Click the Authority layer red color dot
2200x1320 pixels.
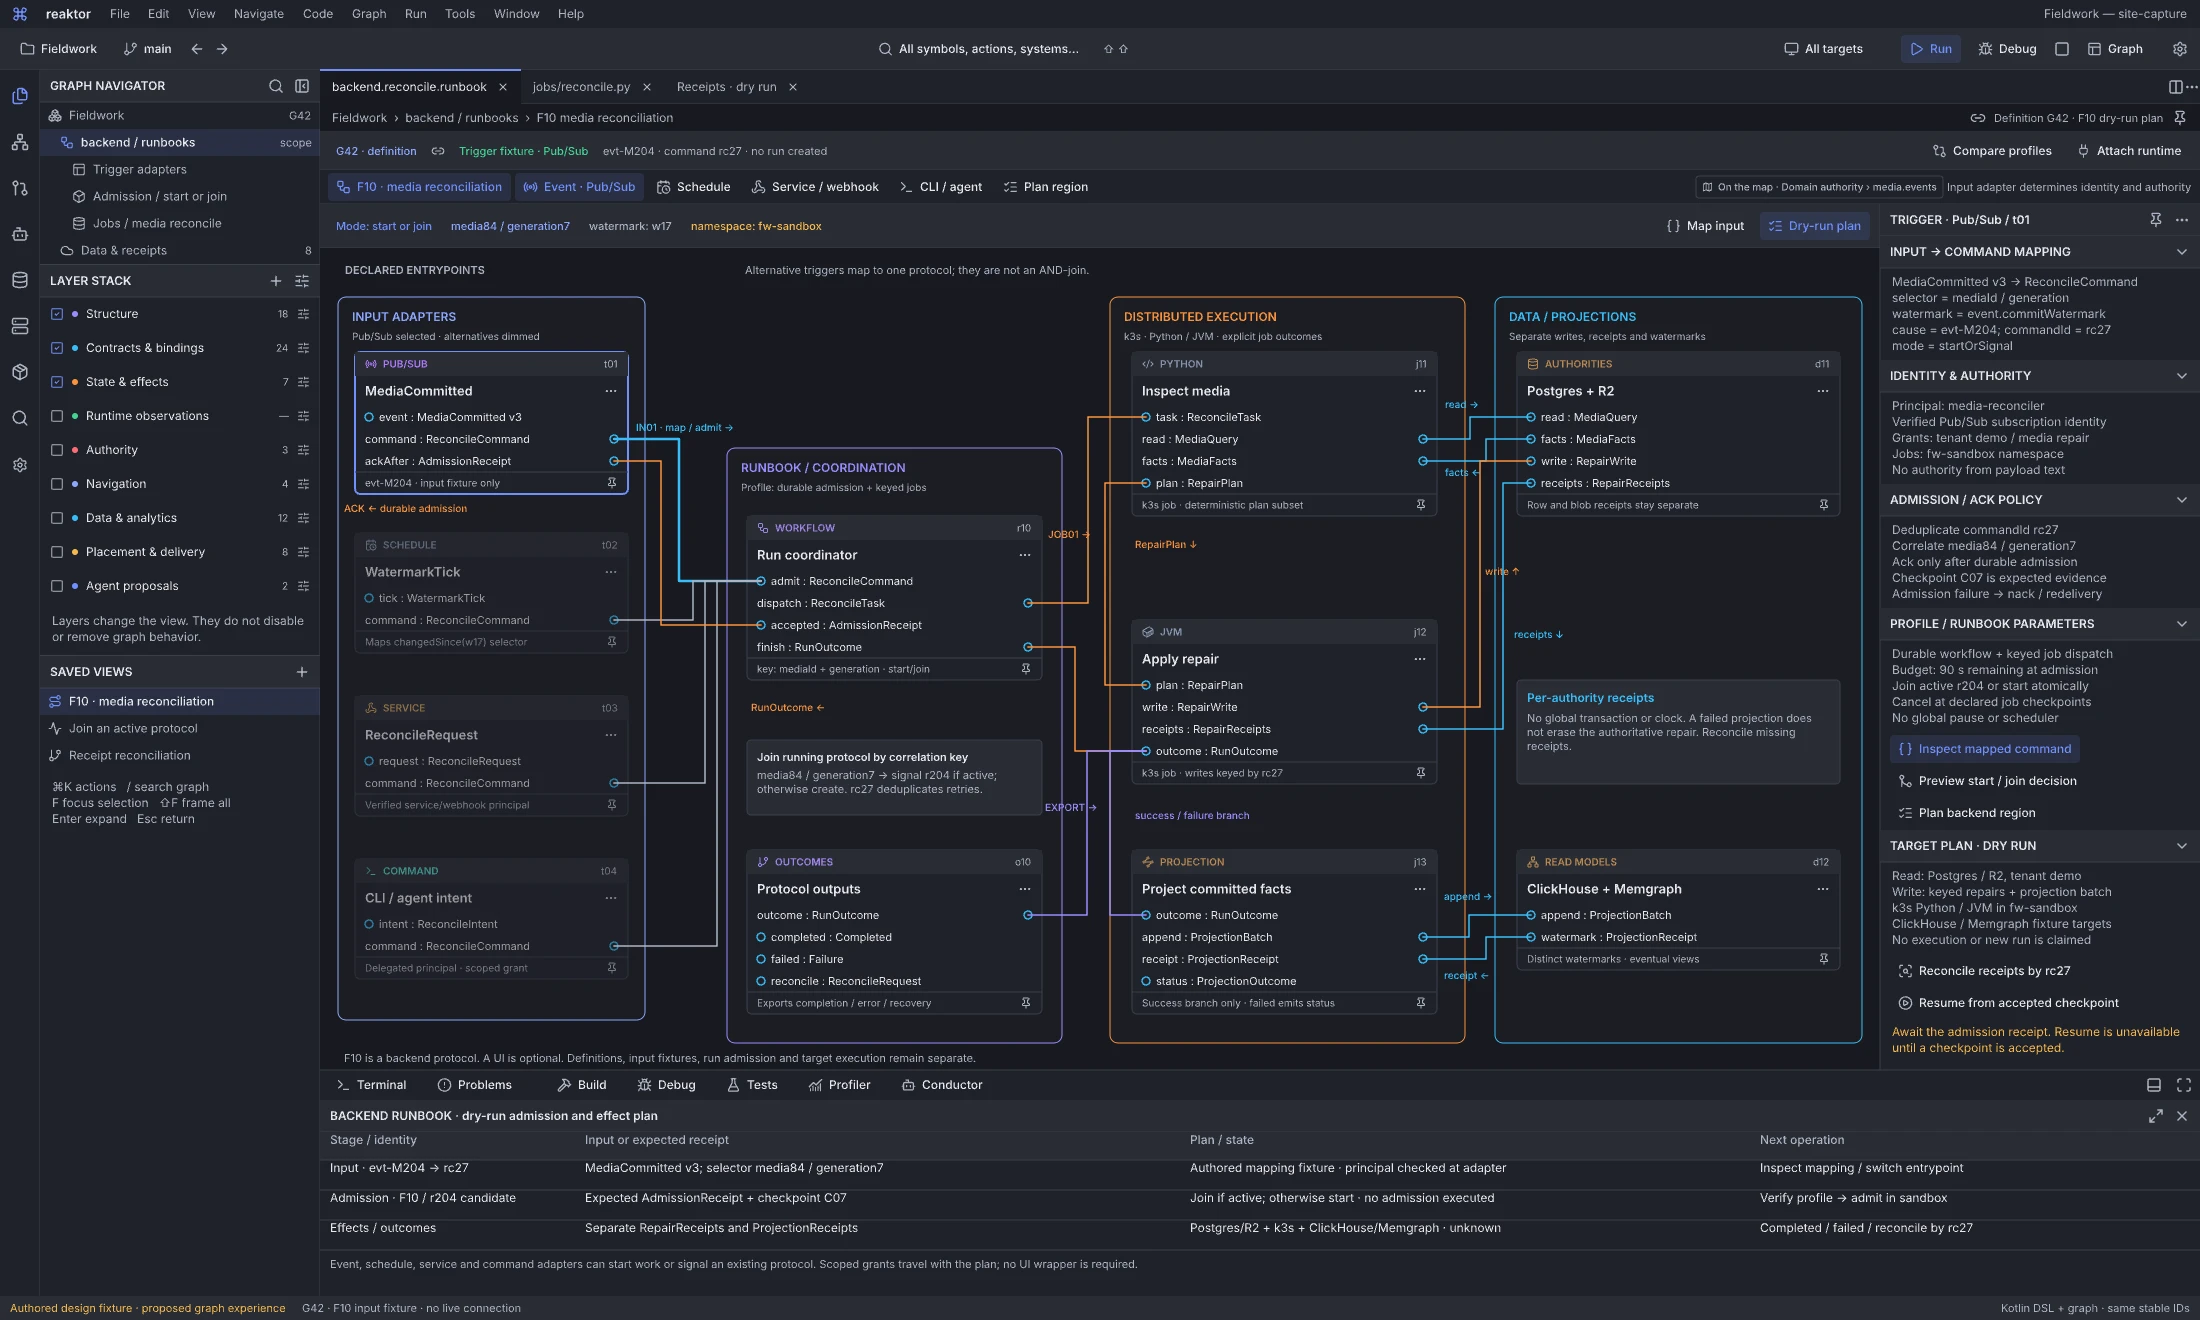tap(75, 450)
